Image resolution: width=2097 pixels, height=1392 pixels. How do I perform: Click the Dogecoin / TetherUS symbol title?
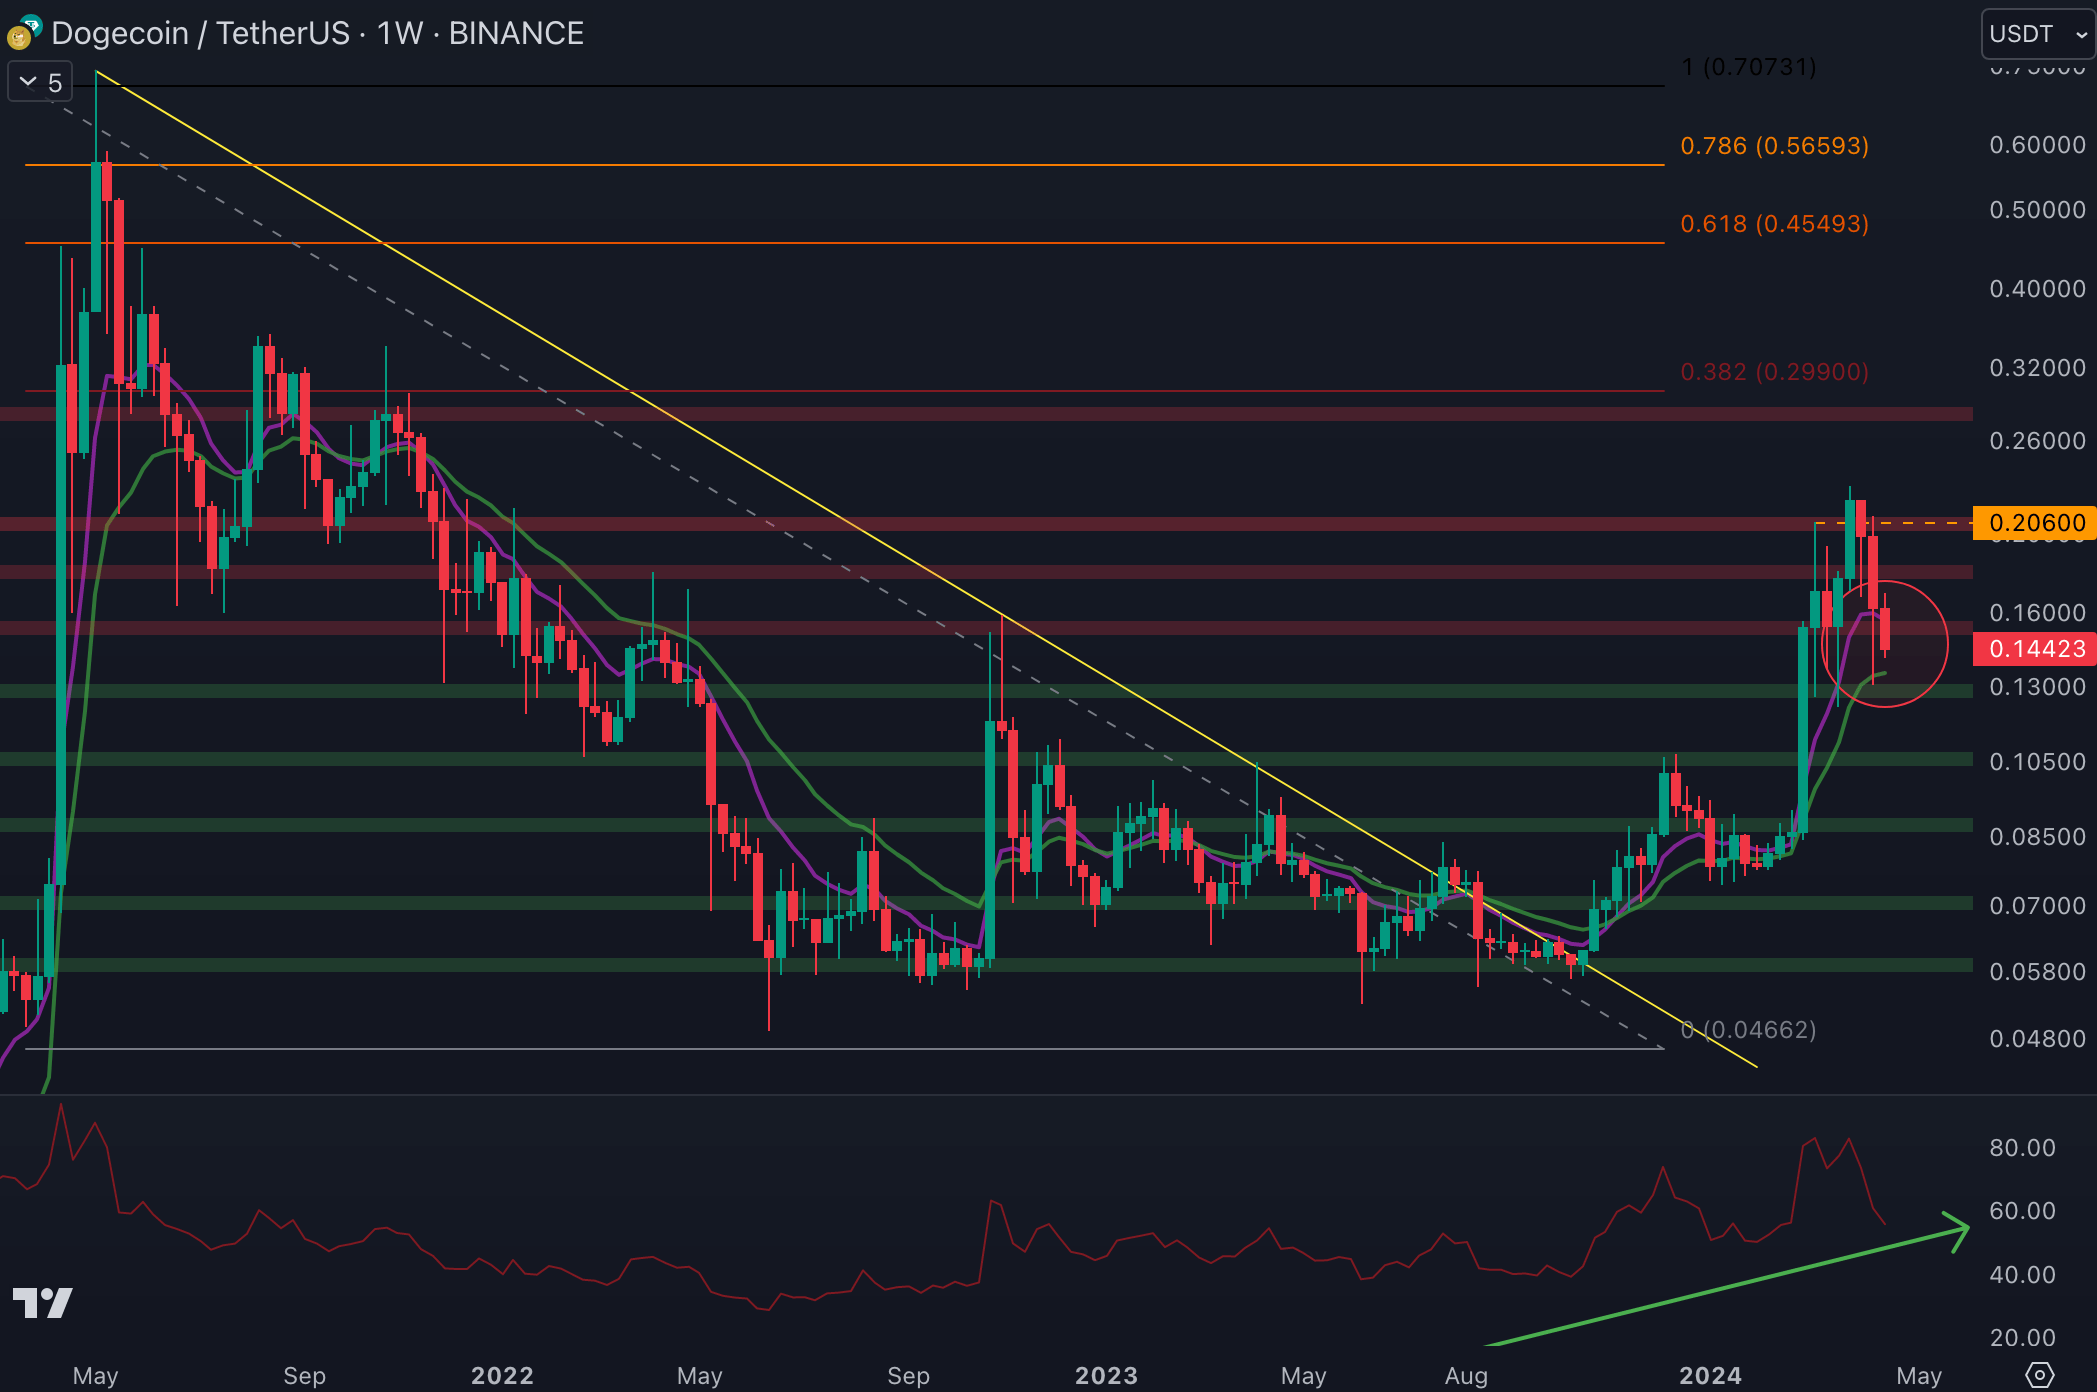point(200,34)
